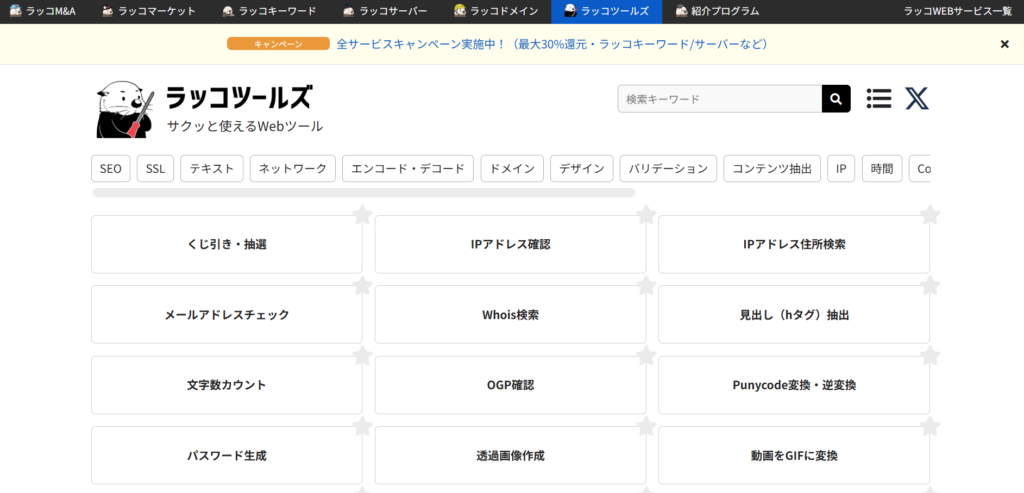Click the category tags horizontal scrollbar
Image resolution: width=1024 pixels, height=493 pixels.
pos(364,193)
